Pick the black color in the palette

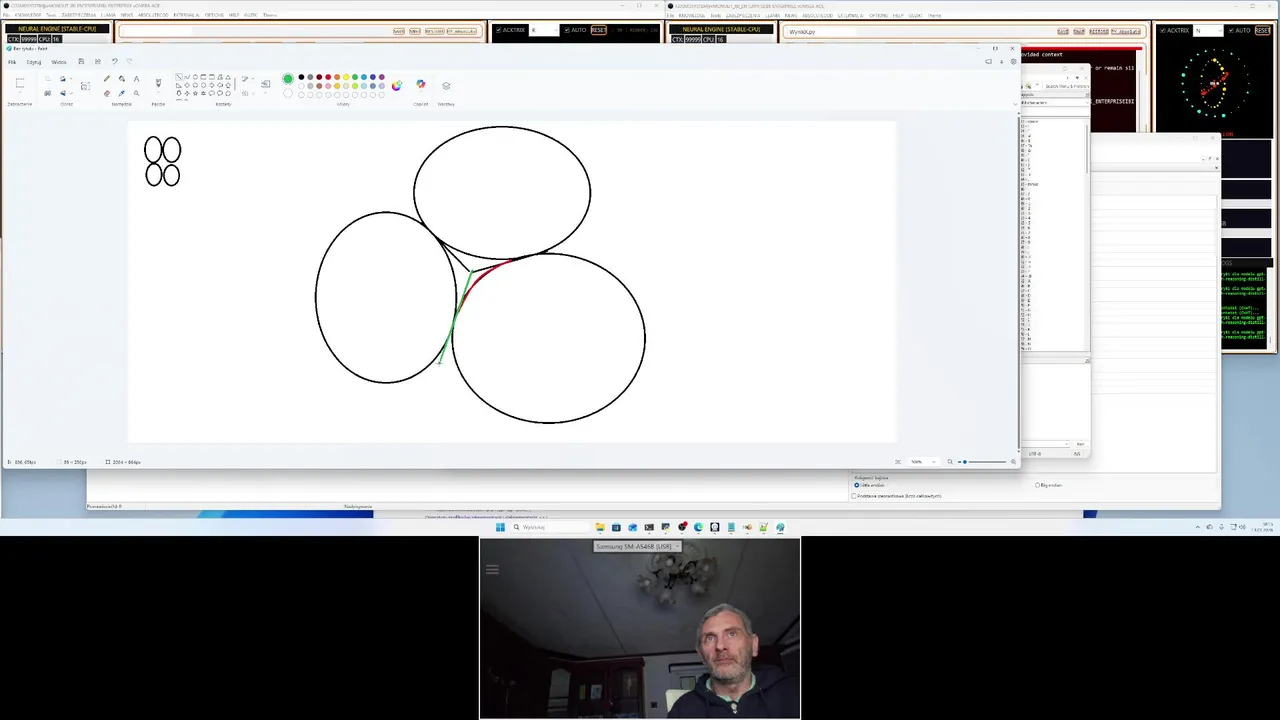tap(301, 77)
